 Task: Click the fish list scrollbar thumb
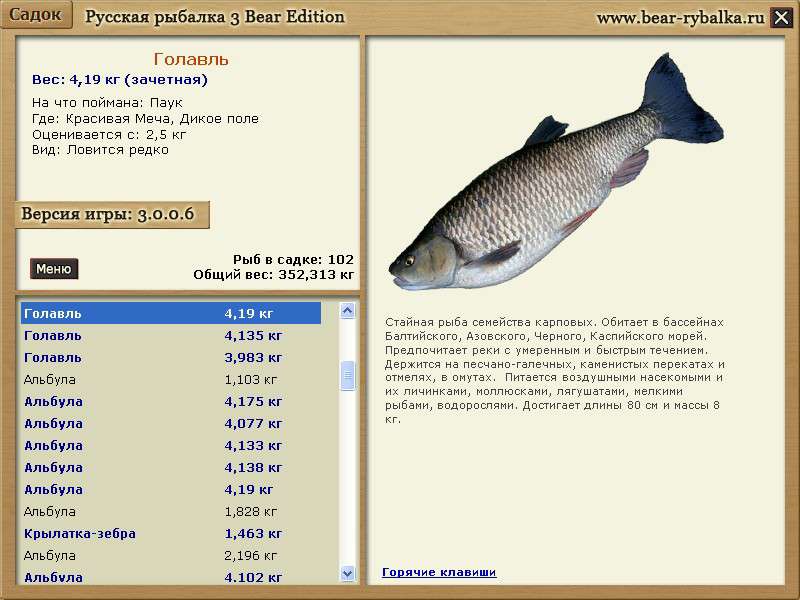pos(348,375)
